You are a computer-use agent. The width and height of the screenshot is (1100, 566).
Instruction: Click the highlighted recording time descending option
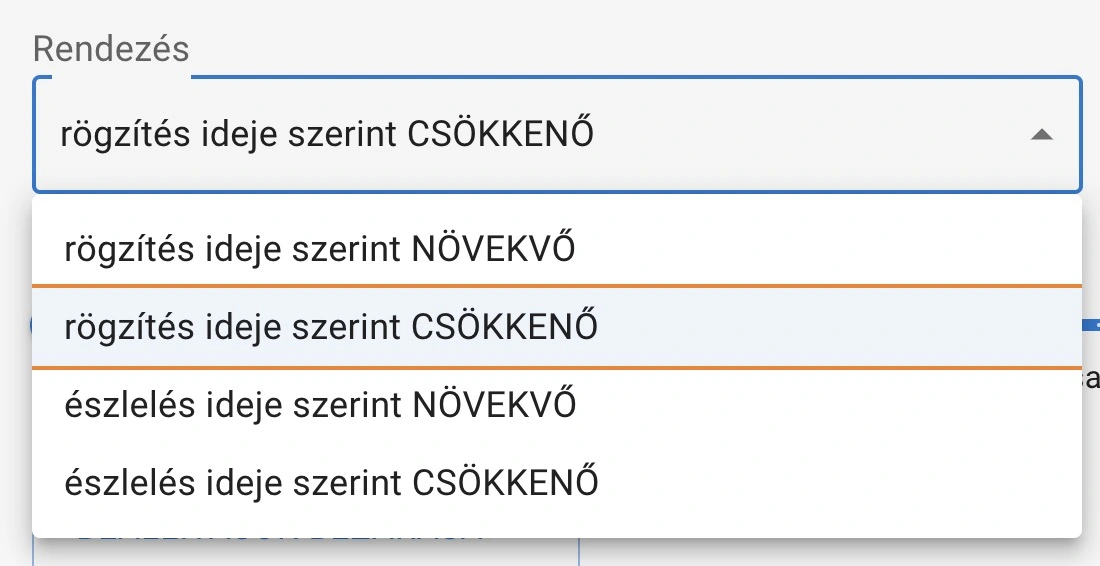[331, 327]
